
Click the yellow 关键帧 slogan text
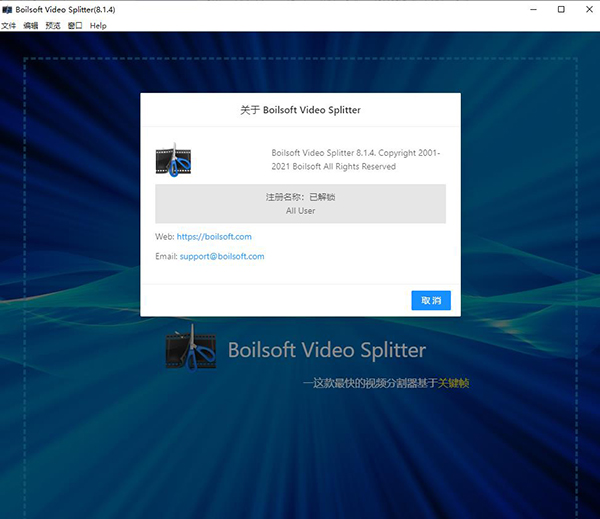[x=453, y=383]
